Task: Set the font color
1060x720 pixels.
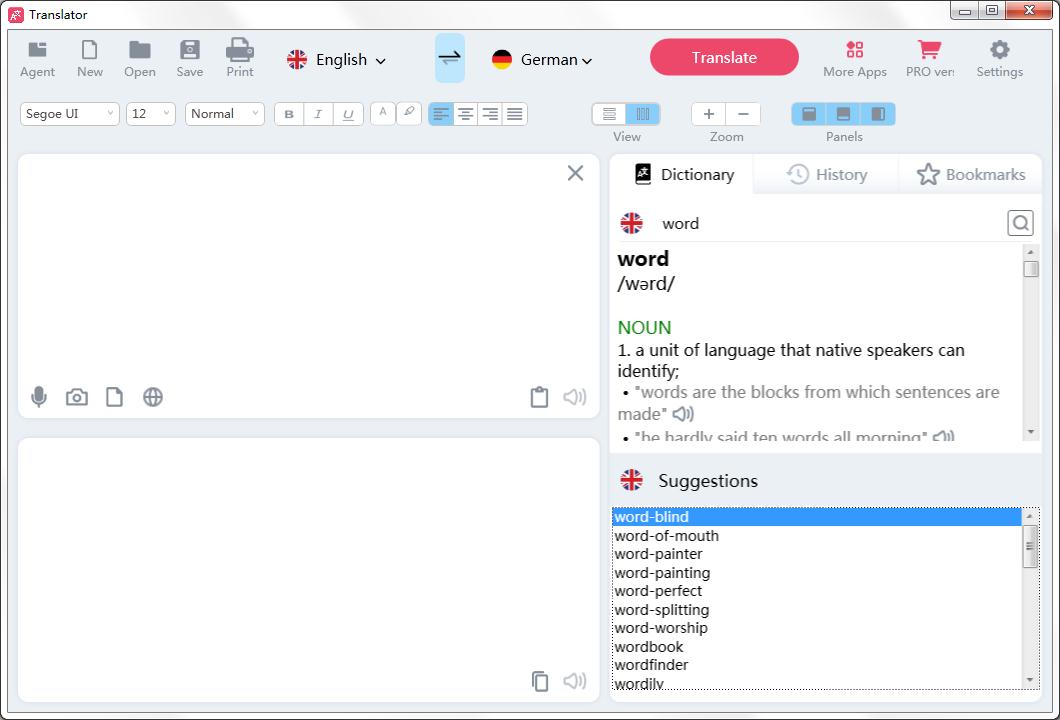Action: pyautogui.click(x=383, y=114)
